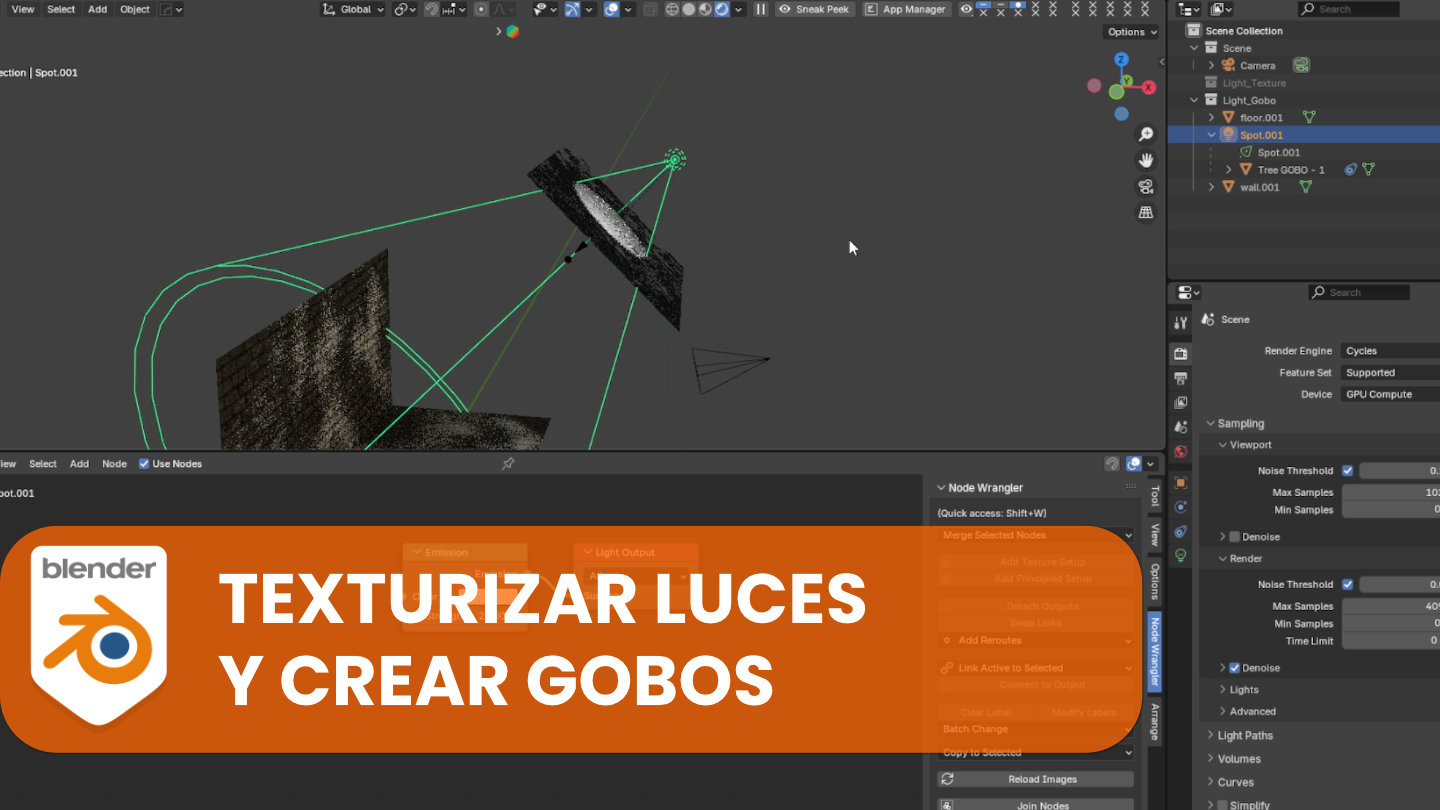Click the mesh data icon next to floor.001

tap(1308, 117)
